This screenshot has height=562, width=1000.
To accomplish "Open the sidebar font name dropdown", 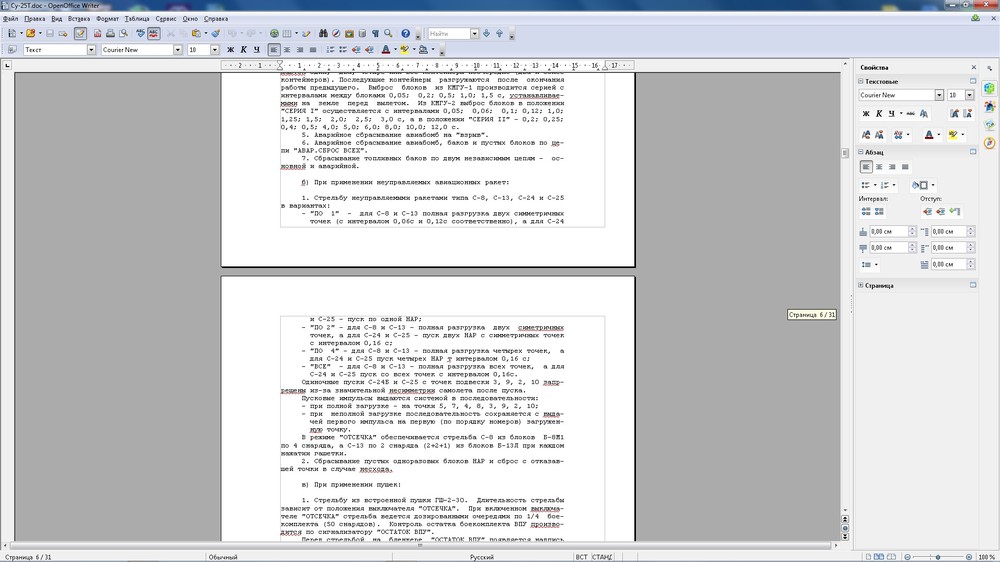I will (x=939, y=95).
